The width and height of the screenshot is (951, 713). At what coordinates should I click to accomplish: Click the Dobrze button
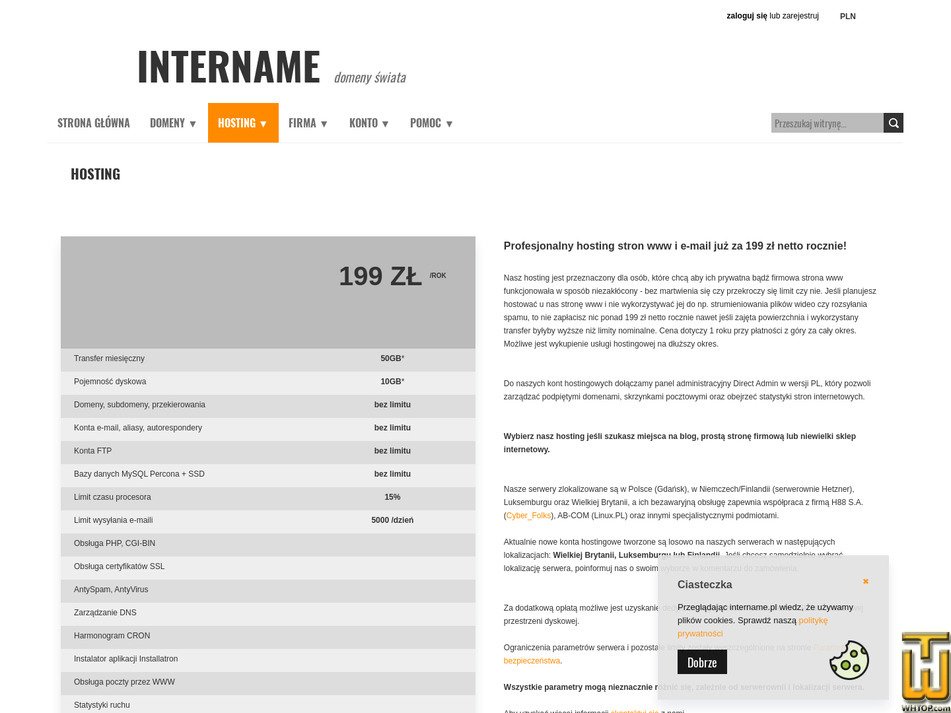pos(702,662)
